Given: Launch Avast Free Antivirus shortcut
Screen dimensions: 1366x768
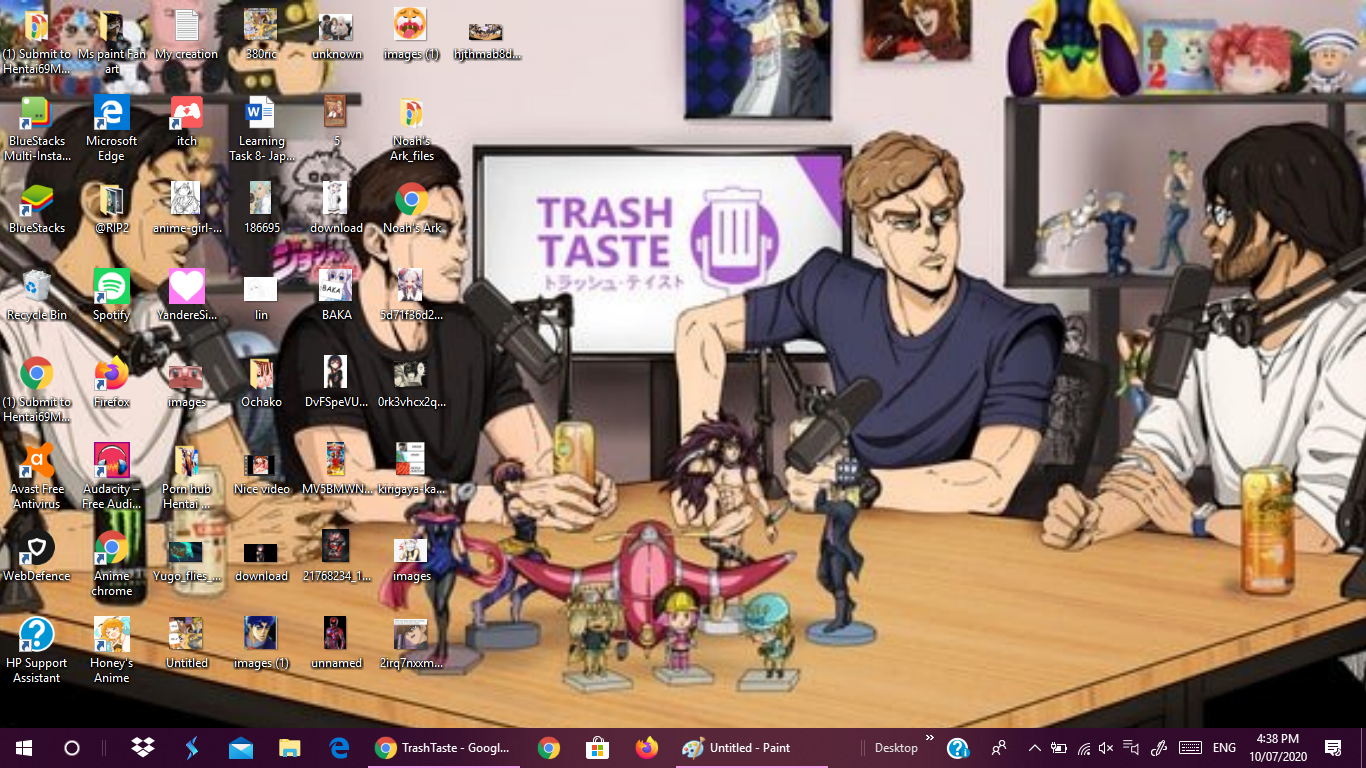Looking at the screenshot, I should [x=37, y=462].
